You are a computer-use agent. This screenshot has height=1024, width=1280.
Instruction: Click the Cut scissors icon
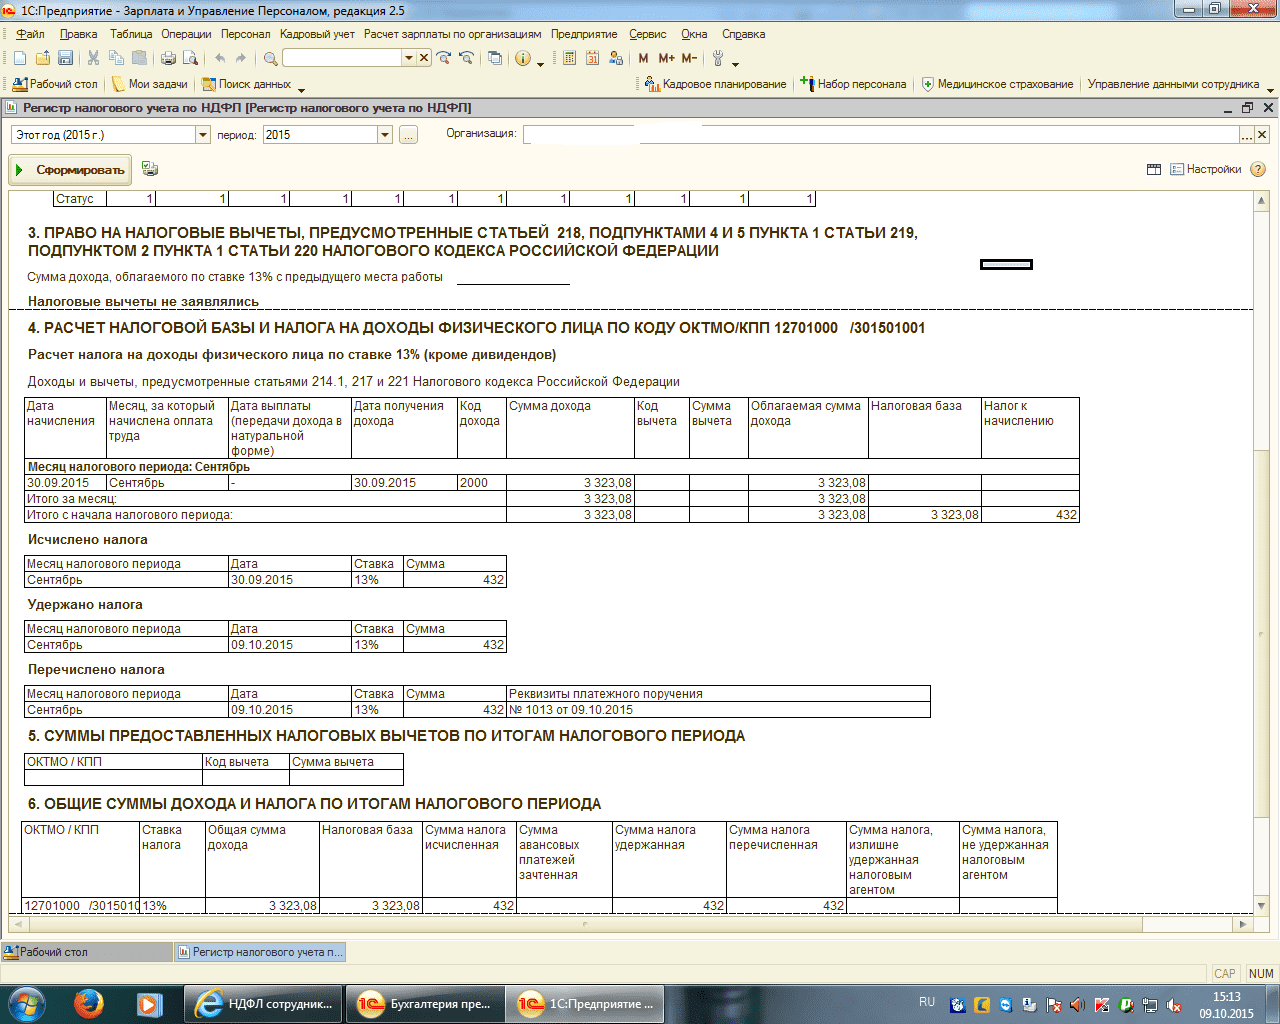(93, 58)
